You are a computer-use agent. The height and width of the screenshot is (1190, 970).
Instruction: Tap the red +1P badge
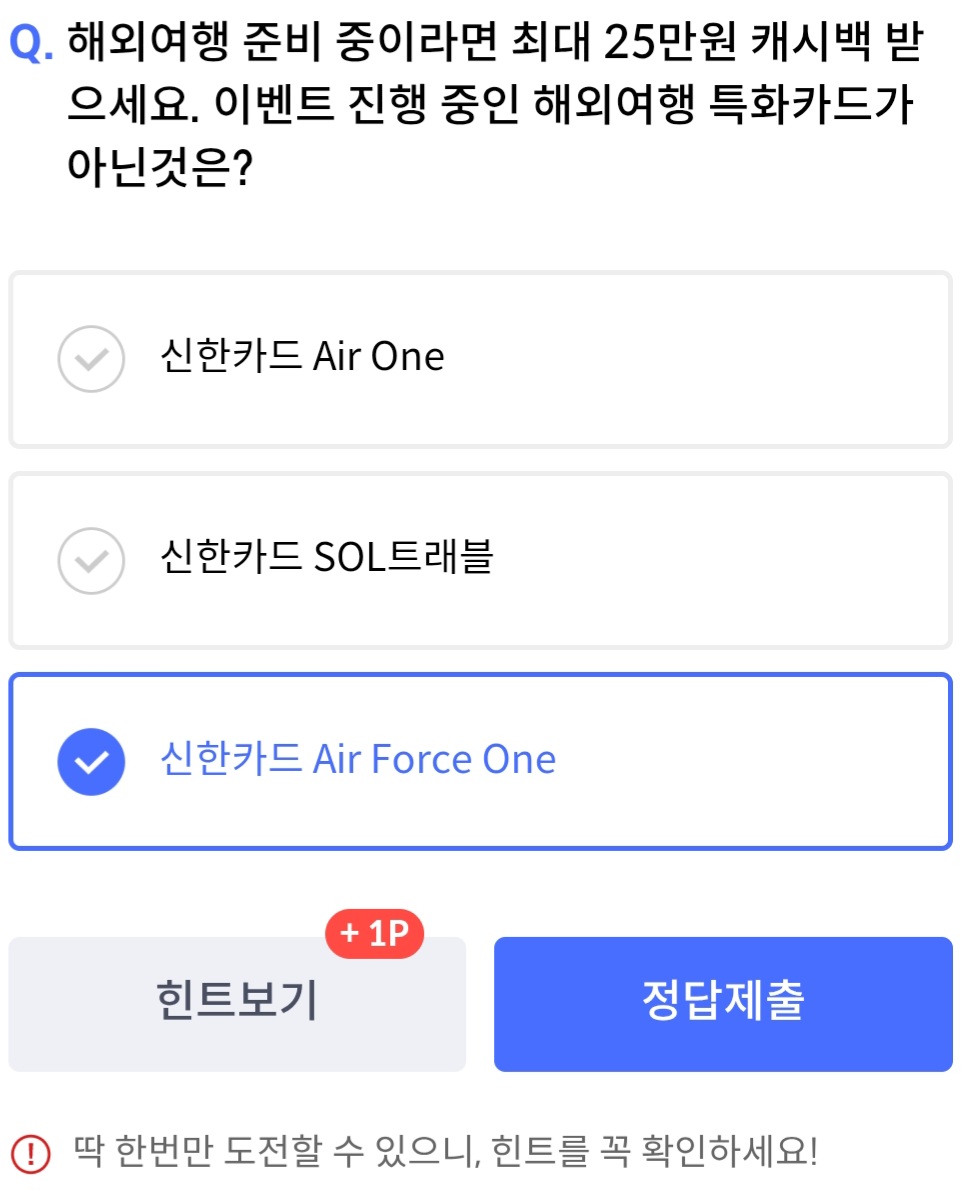pos(374,933)
